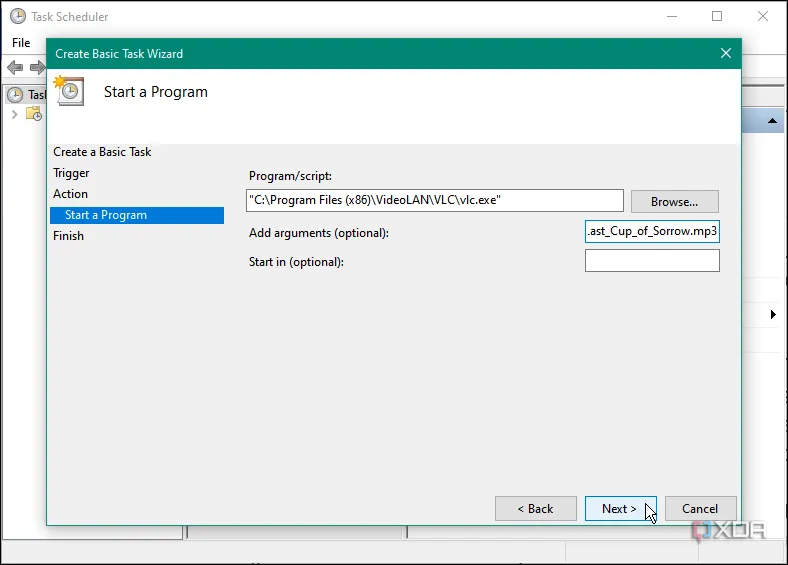Expand the Task Scheduler Library tree node

click(14, 114)
